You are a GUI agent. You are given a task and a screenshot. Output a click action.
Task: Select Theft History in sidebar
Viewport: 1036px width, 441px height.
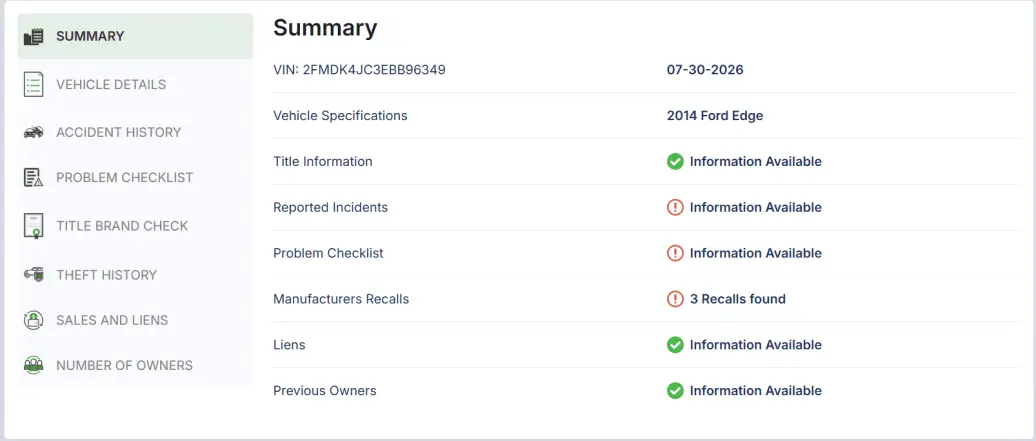135,274
